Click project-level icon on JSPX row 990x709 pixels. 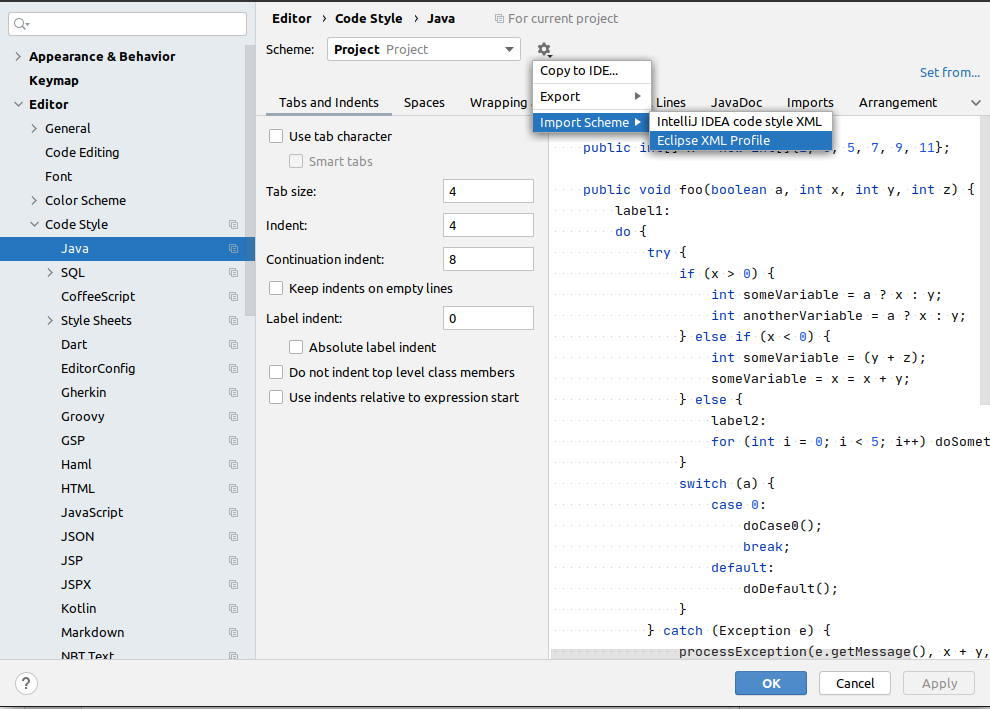click(234, 585)
